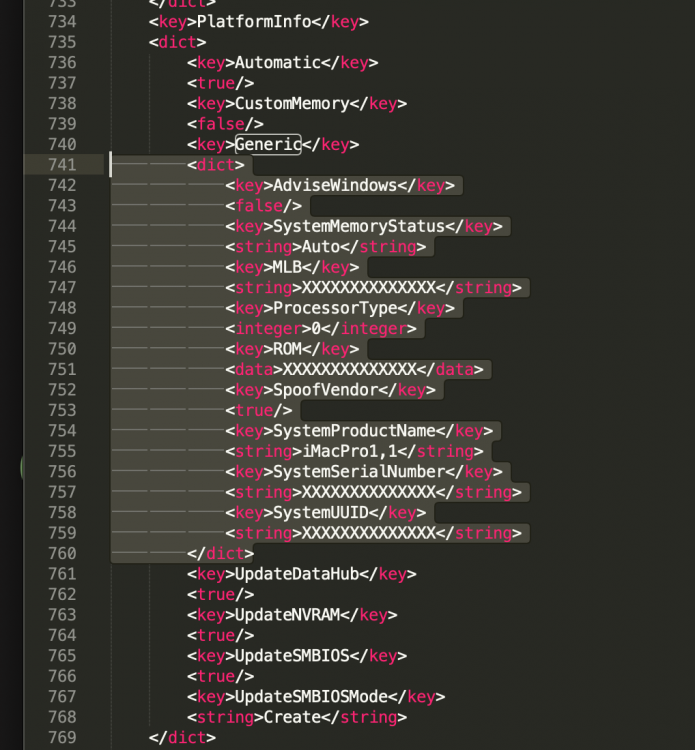Click the integer value 0 on line 749

(x=316, y=329)
